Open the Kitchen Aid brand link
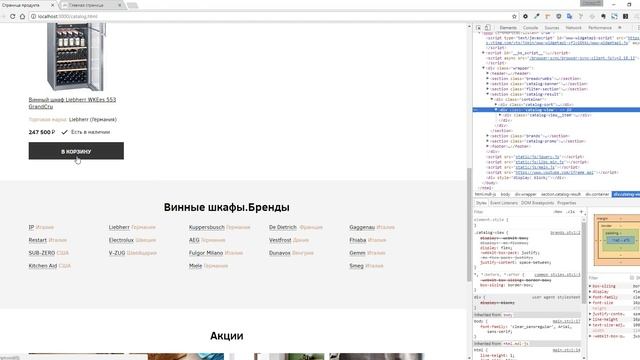The height and width of the screenshot is (360, 640). click(x=43, y=266)
